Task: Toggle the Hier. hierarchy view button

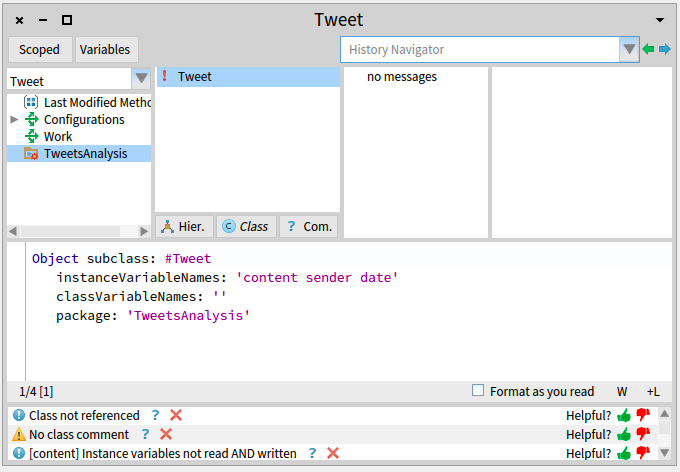Action: 183,226
